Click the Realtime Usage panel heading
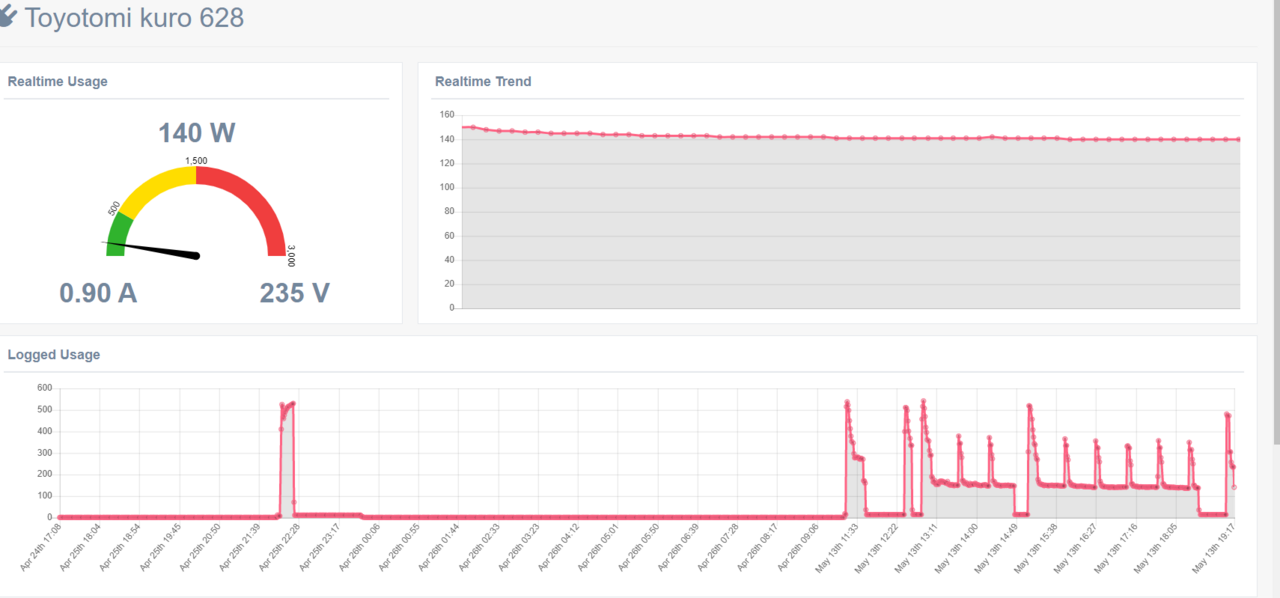This screenshot has height=598, width=1280. tap(57, 82)
